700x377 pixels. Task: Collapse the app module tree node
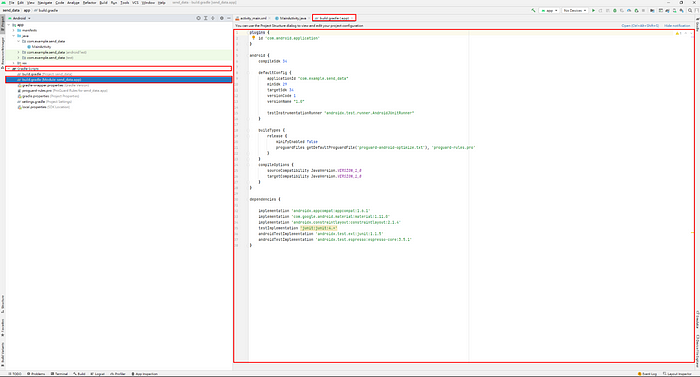8,25
